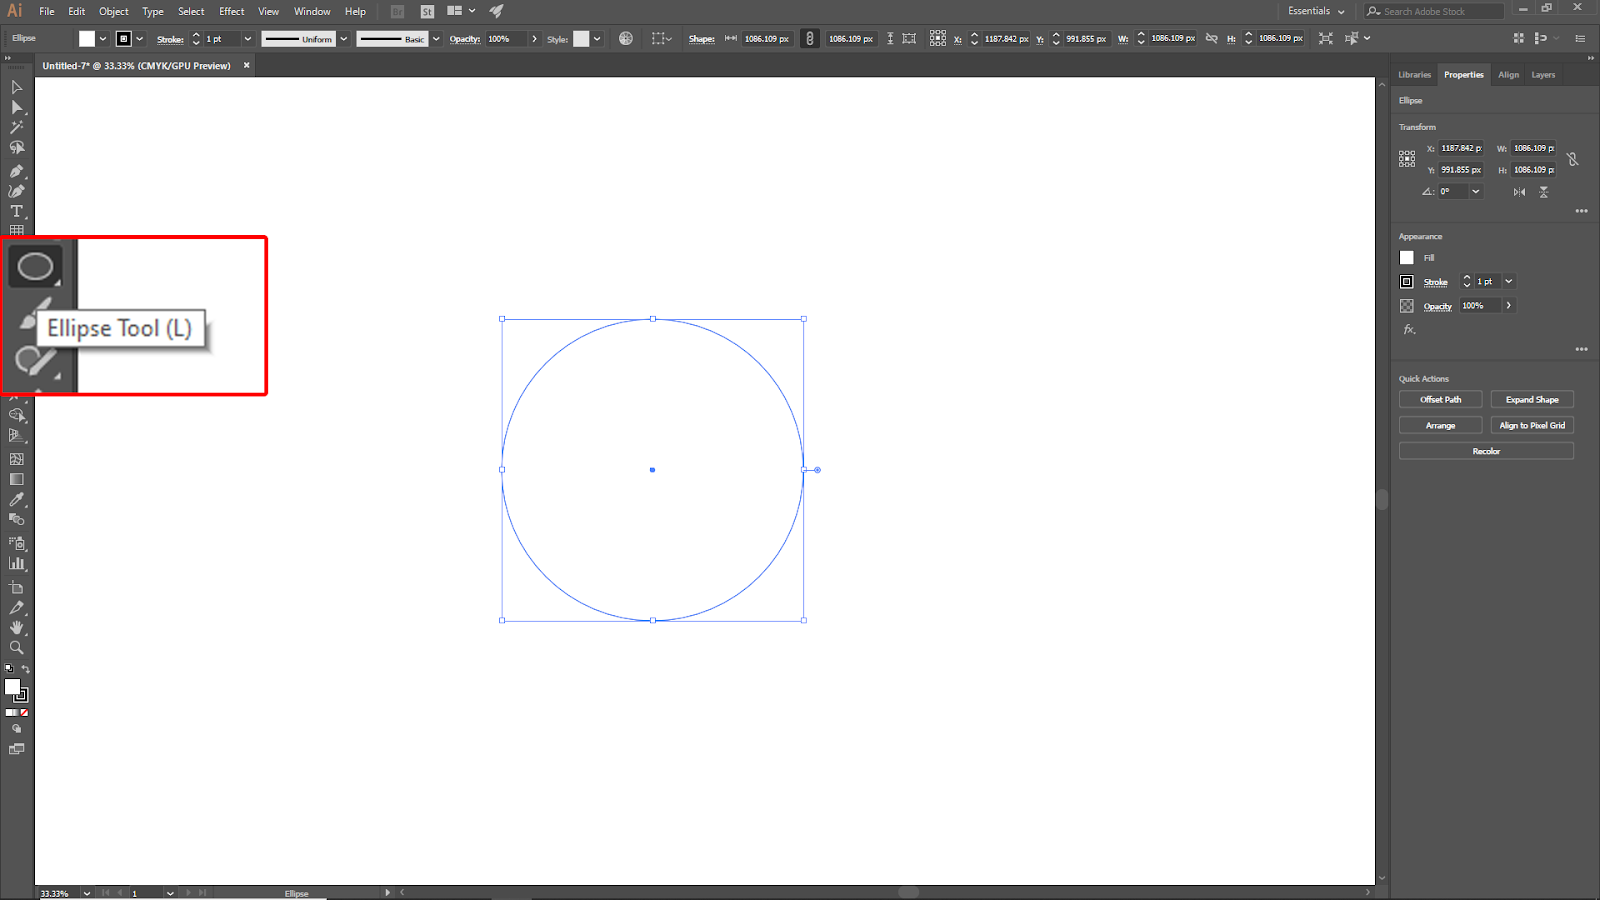This screenshot has height=900, width=1600.
Task: Open the Essentials workspace dropdown
Action: (1316, 11)
